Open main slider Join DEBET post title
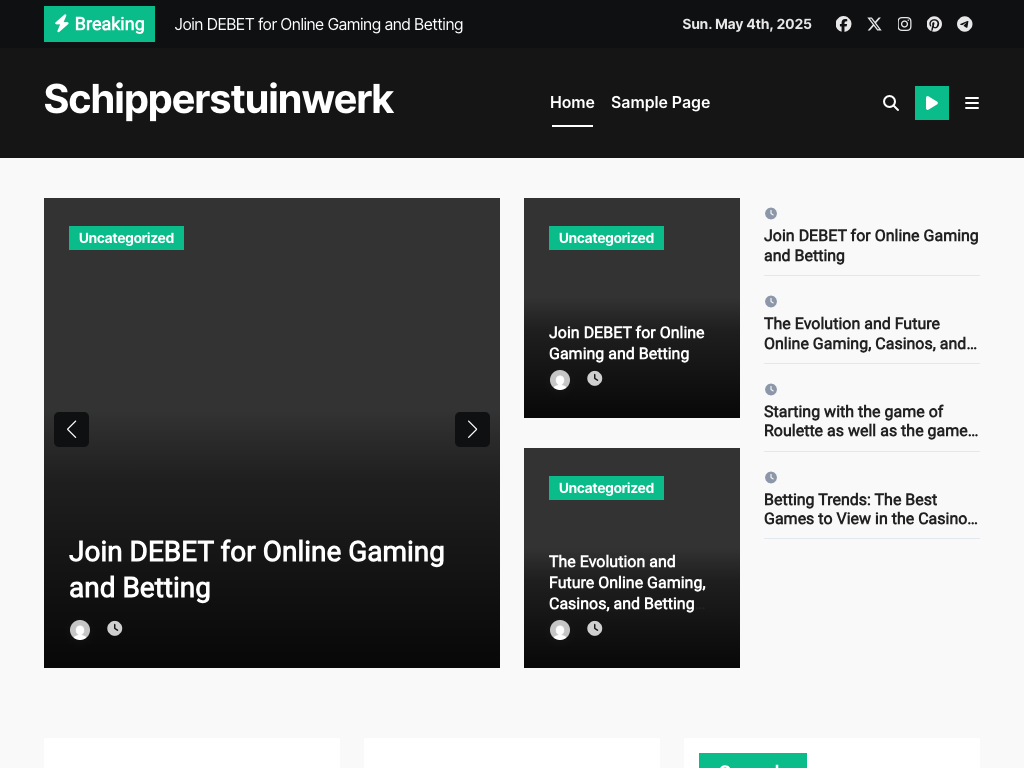Screen dimensions: 1024x768 tap(257, 569)
